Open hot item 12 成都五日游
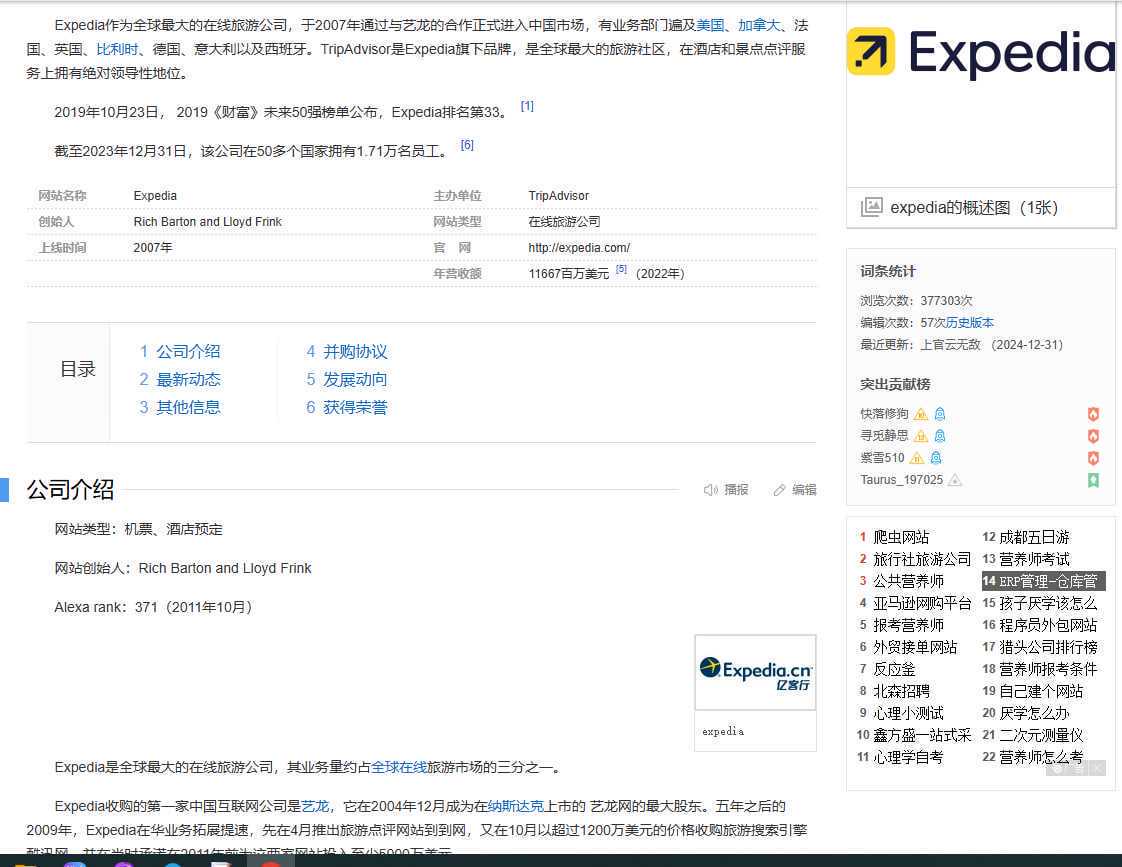The height and width of the screenshot is (867, 1122). 1034,537
